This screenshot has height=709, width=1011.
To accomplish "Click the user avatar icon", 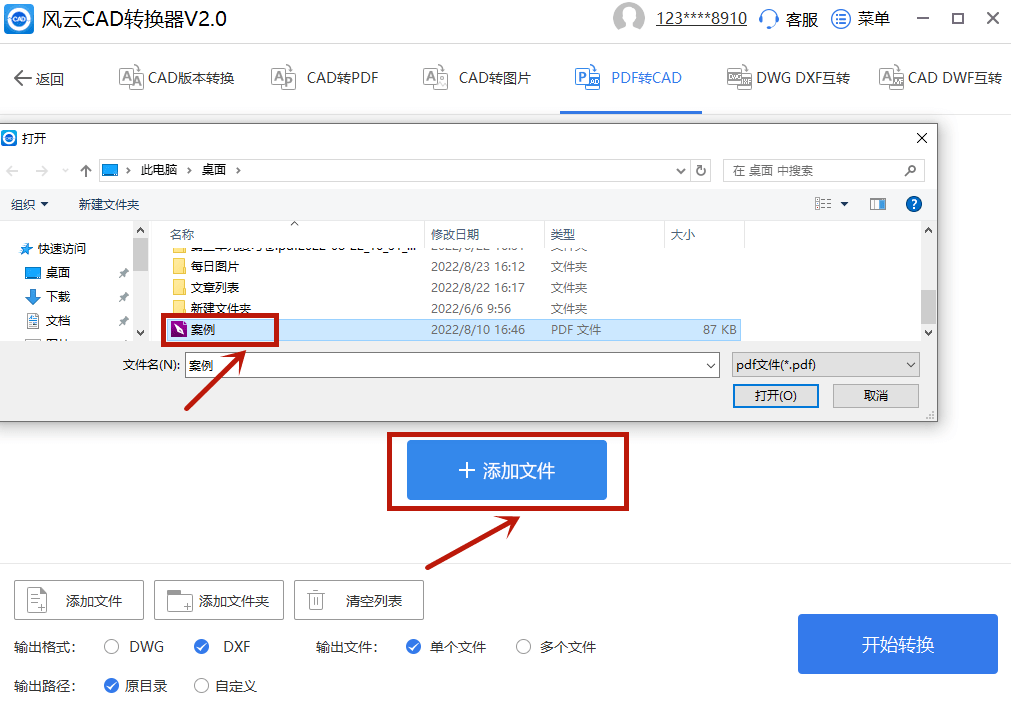I will click(629, 17).
